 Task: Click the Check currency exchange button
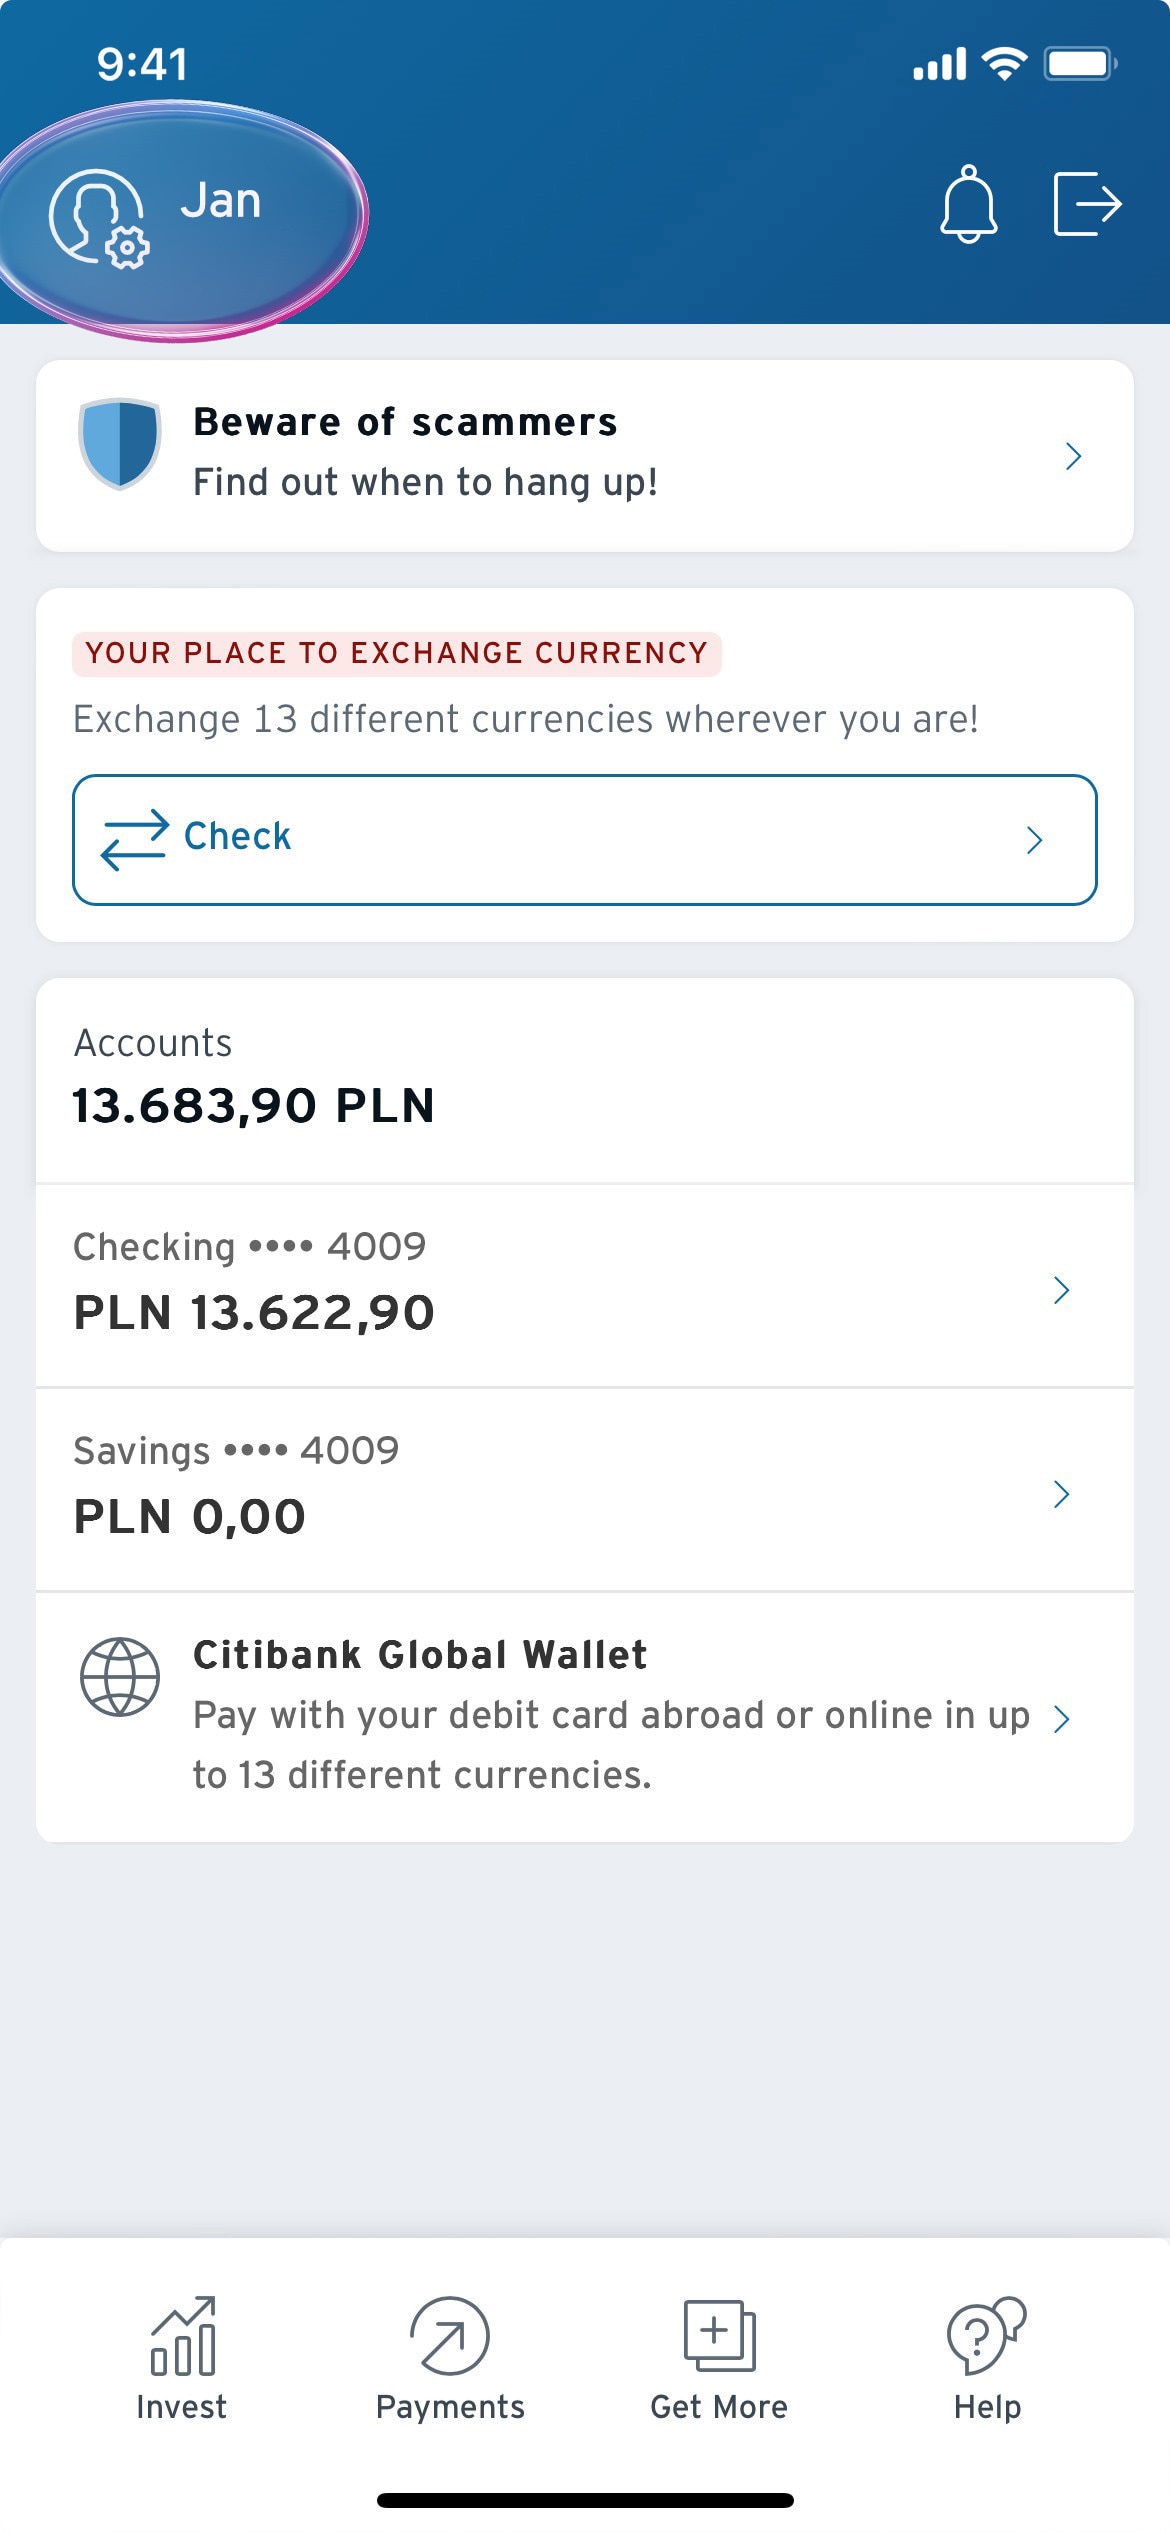(585, 840)
